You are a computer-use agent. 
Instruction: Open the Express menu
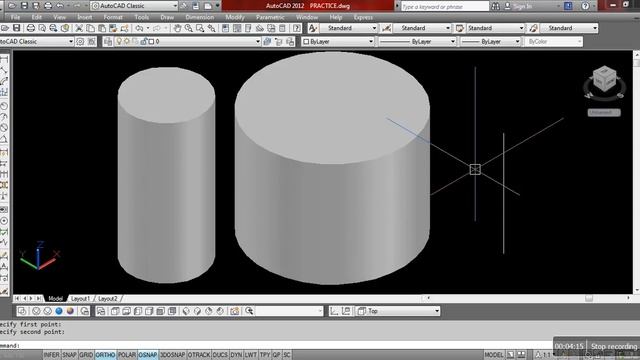(363, 17)
